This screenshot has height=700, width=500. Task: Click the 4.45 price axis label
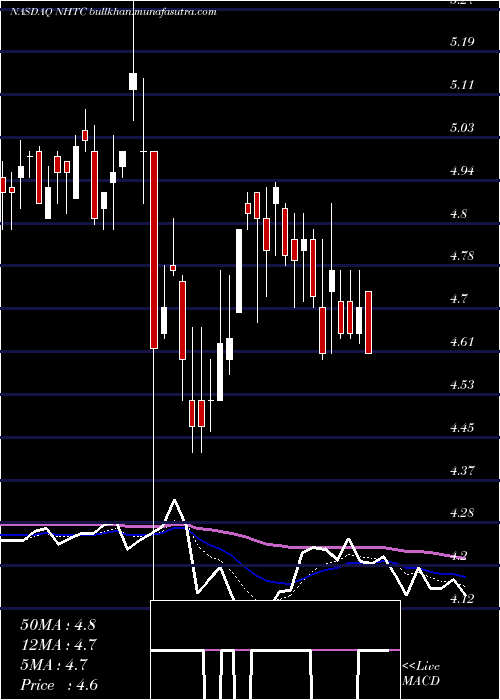coord(462,428)
